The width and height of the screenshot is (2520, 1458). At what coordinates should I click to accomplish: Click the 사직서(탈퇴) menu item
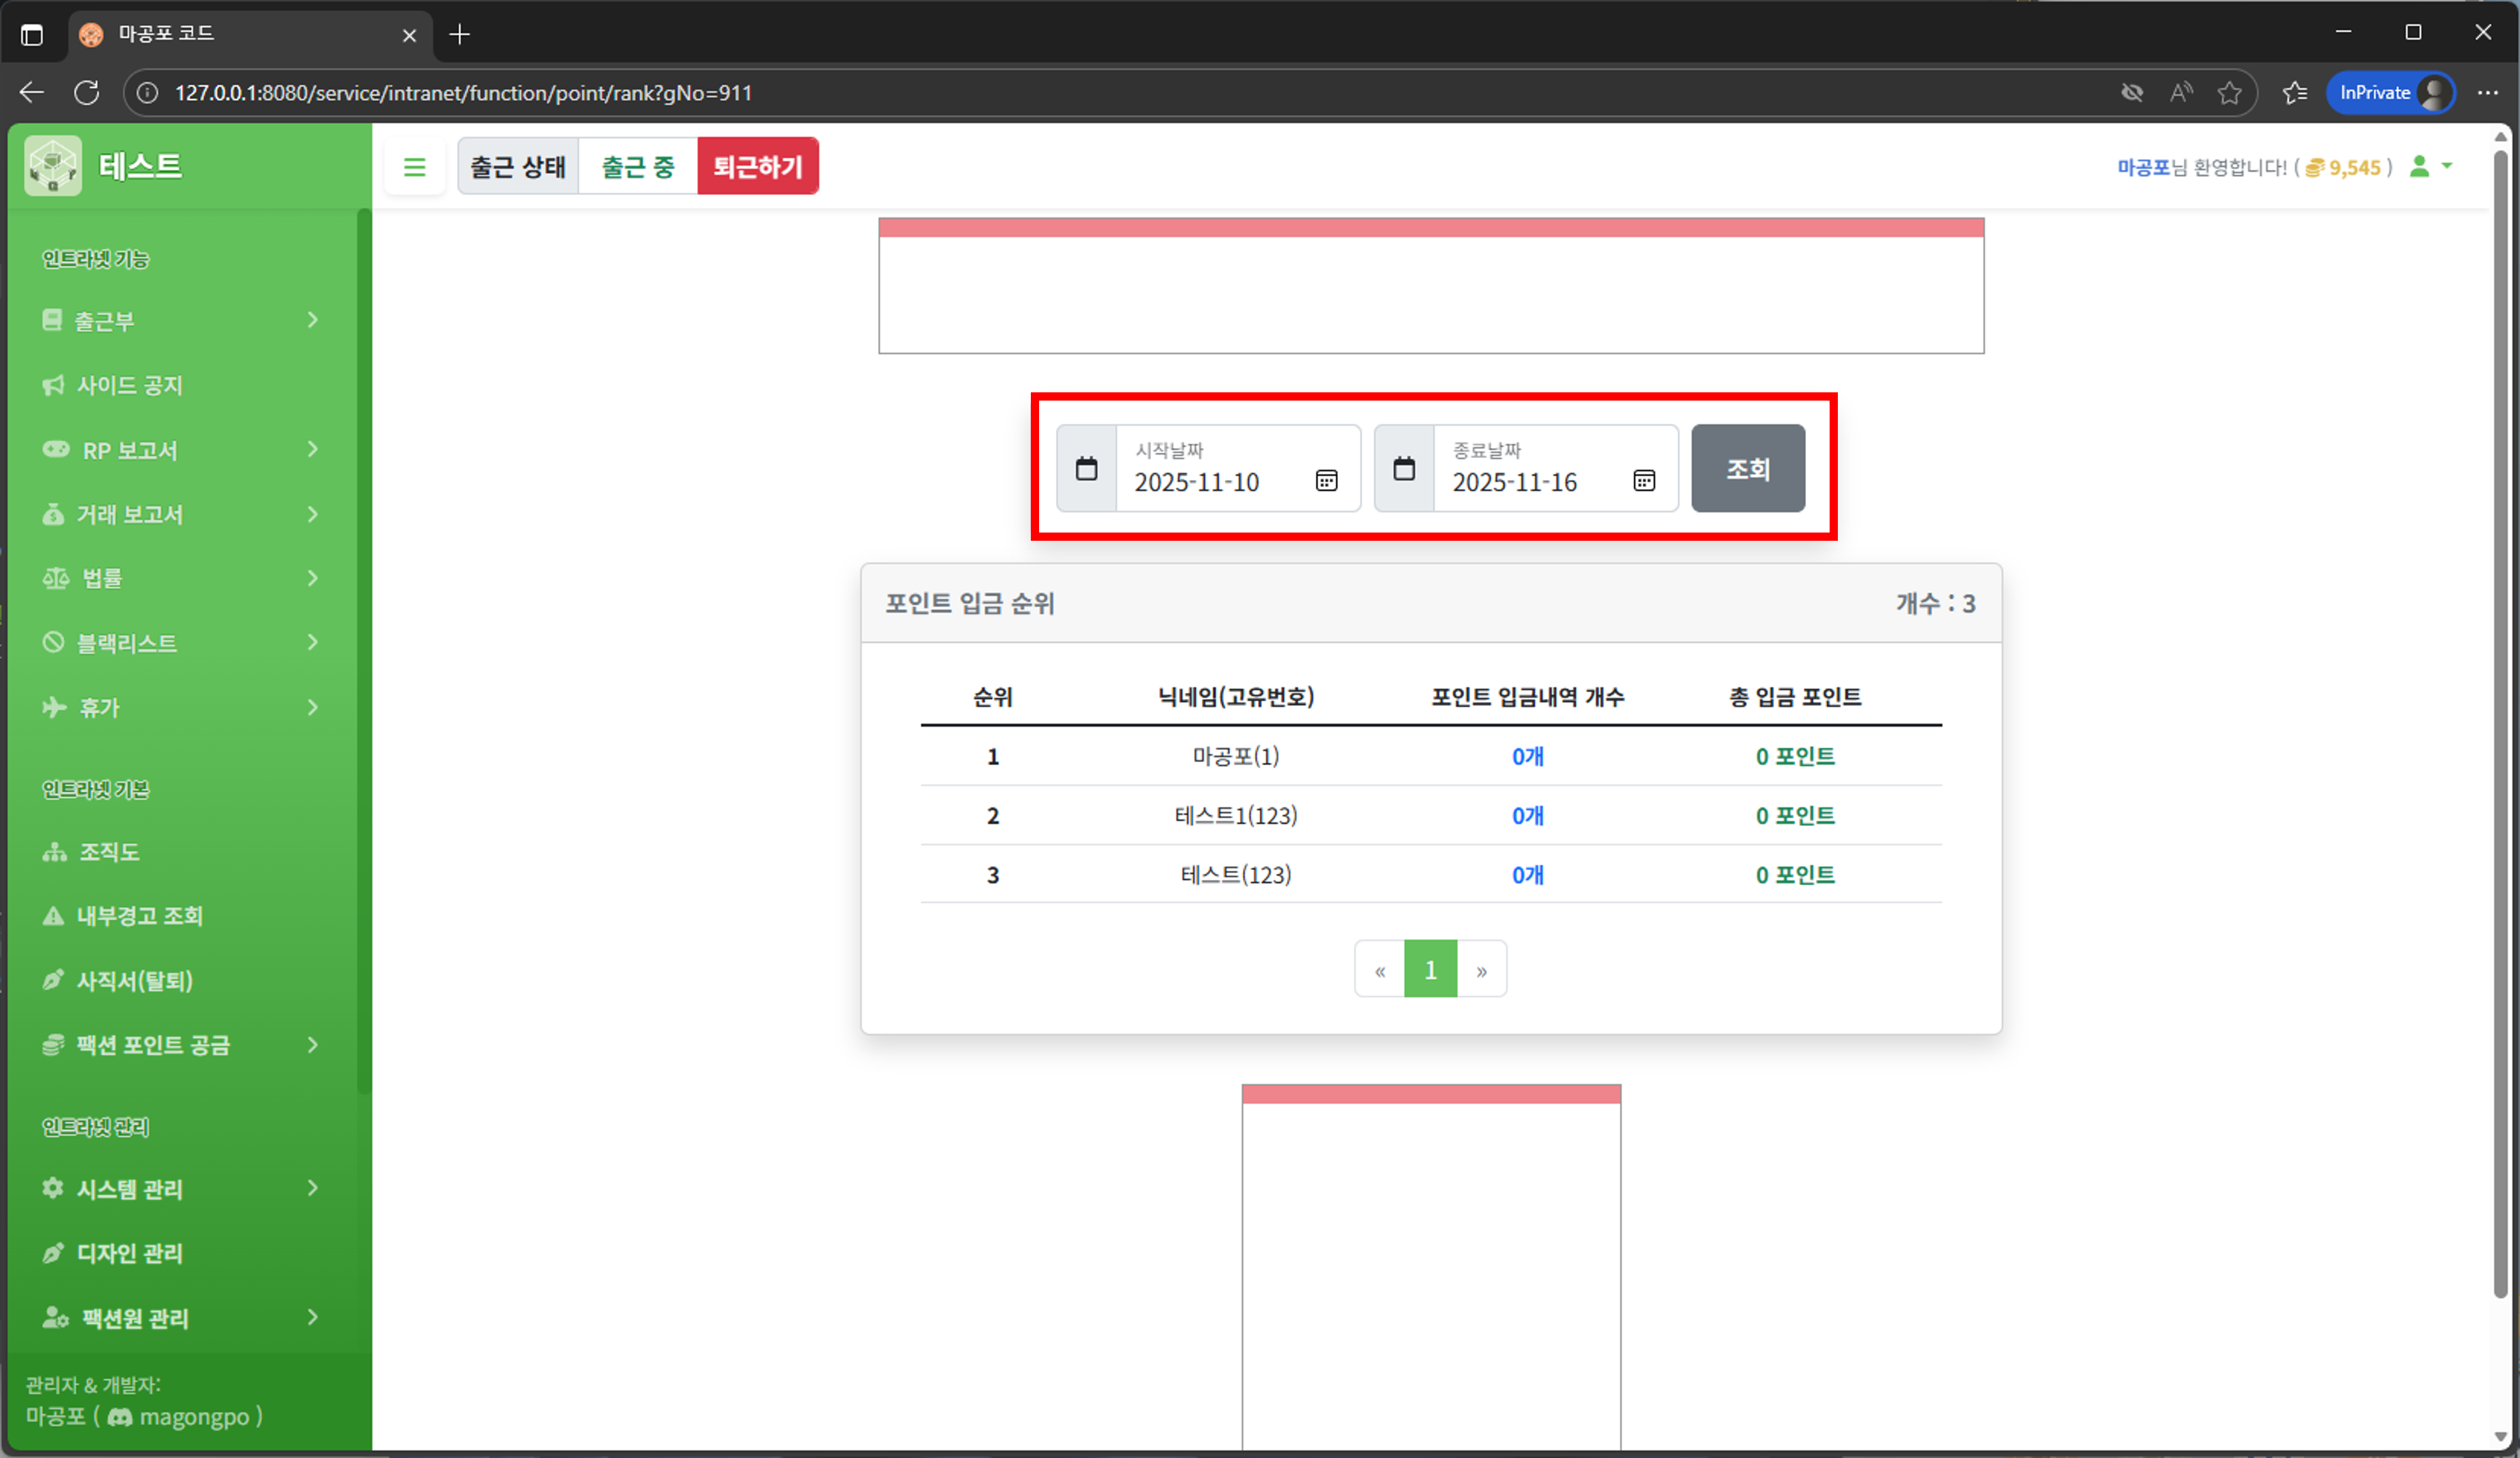134,981
